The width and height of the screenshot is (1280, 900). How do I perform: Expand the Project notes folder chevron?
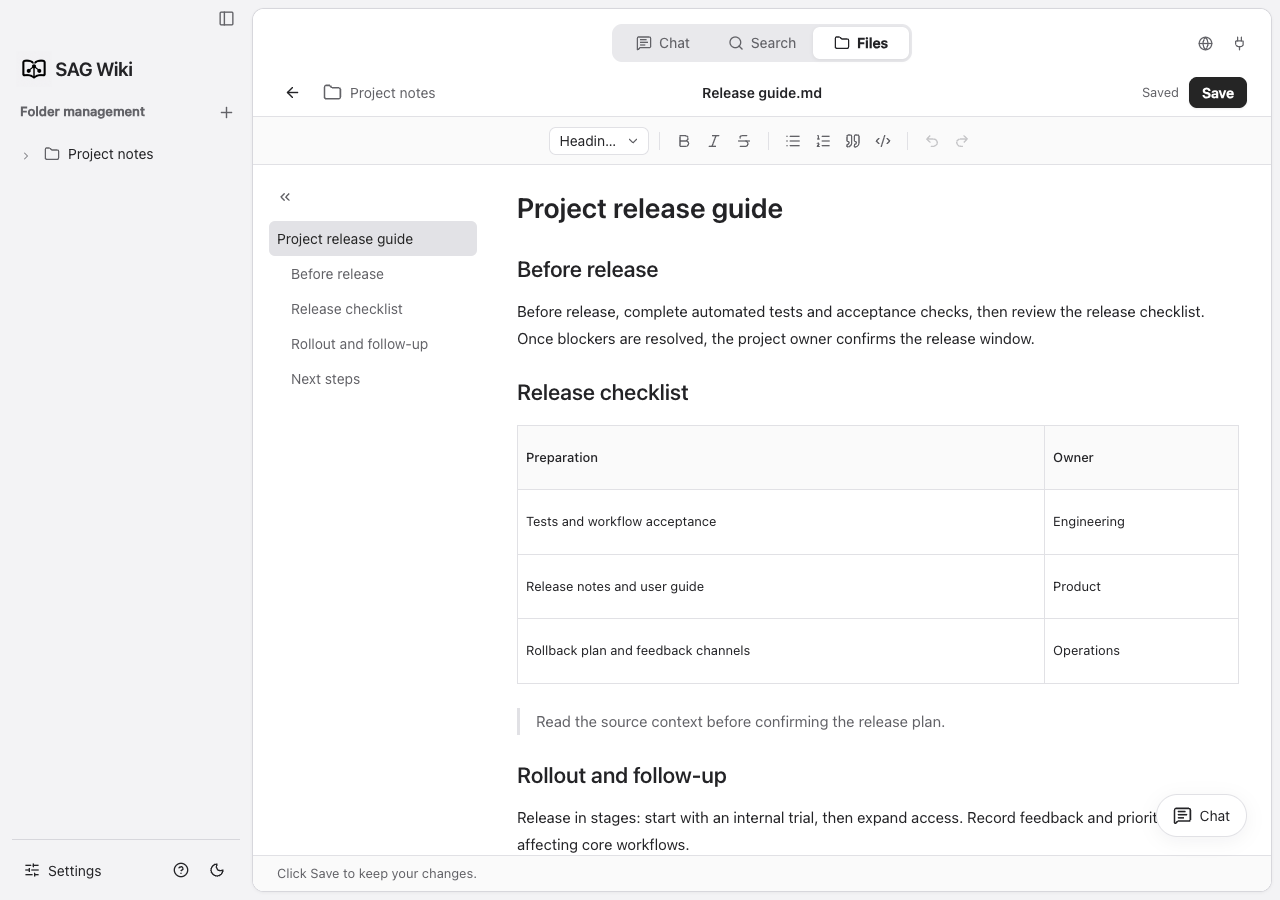[x=26, y=155]
